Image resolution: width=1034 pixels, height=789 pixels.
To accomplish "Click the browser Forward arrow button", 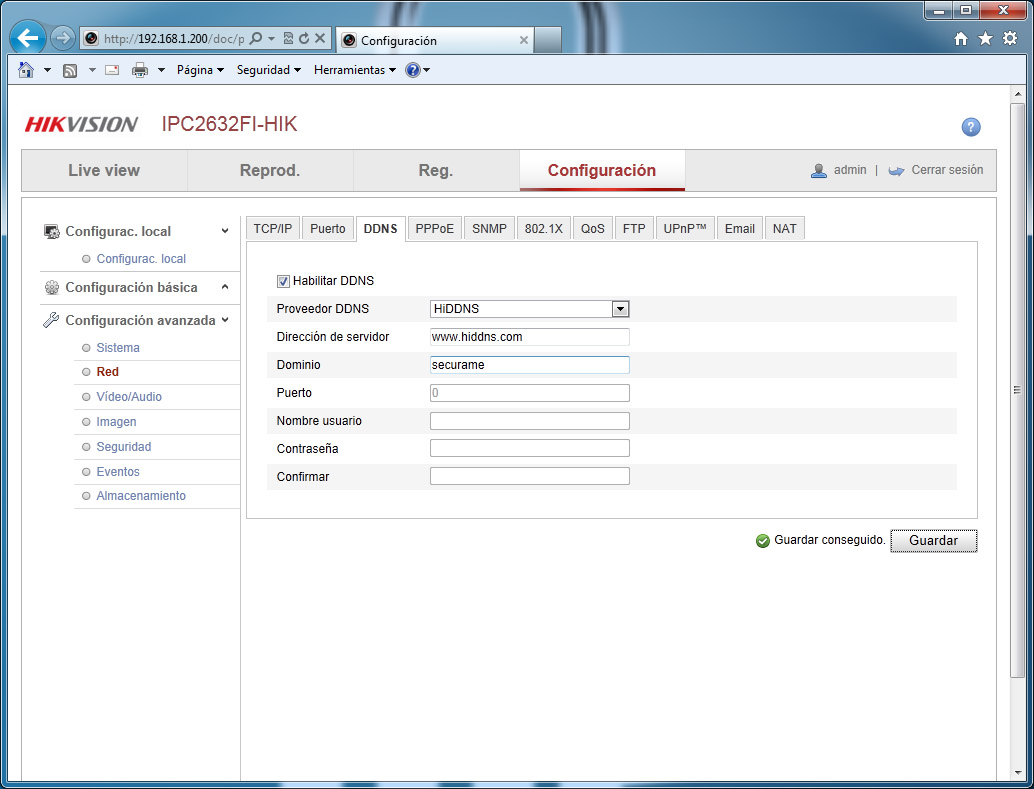I will point(63,38).
